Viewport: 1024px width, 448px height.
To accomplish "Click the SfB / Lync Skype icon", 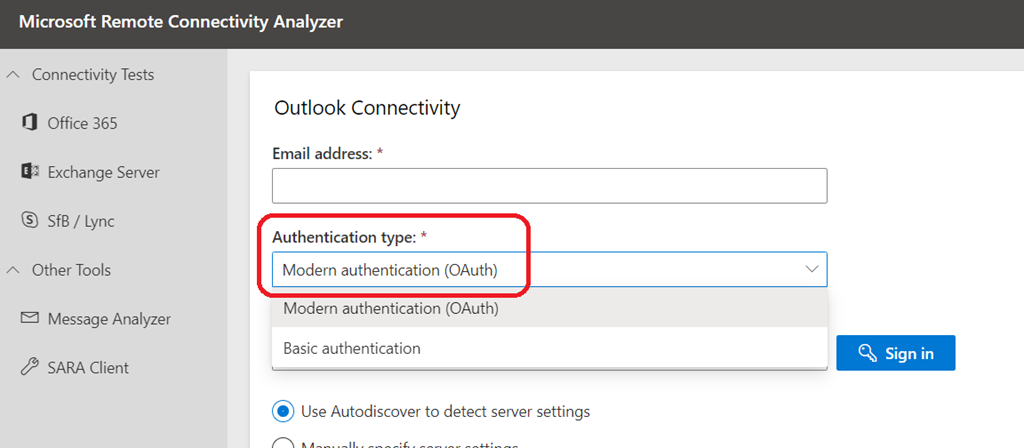I will coord(29,221).
